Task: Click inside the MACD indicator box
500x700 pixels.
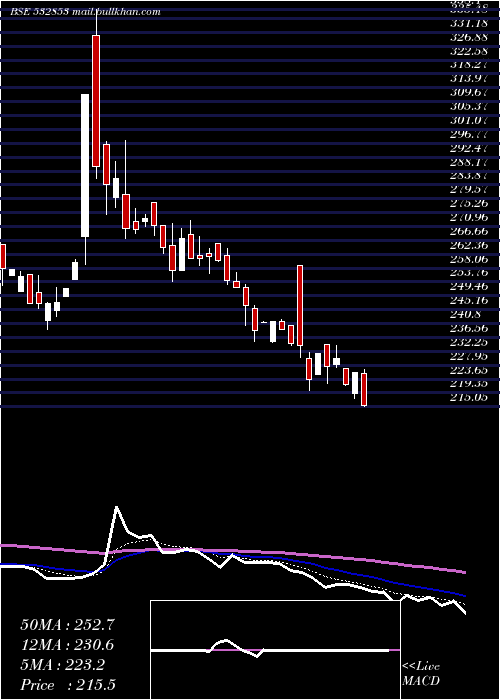Action: 275,650
